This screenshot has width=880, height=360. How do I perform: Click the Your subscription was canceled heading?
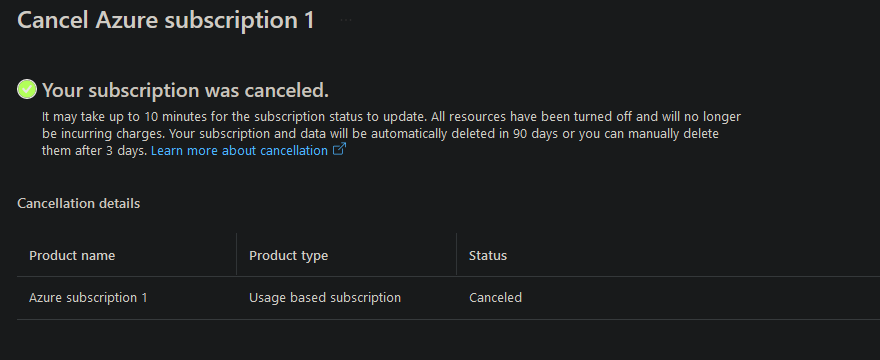click(x=185, y=90)
